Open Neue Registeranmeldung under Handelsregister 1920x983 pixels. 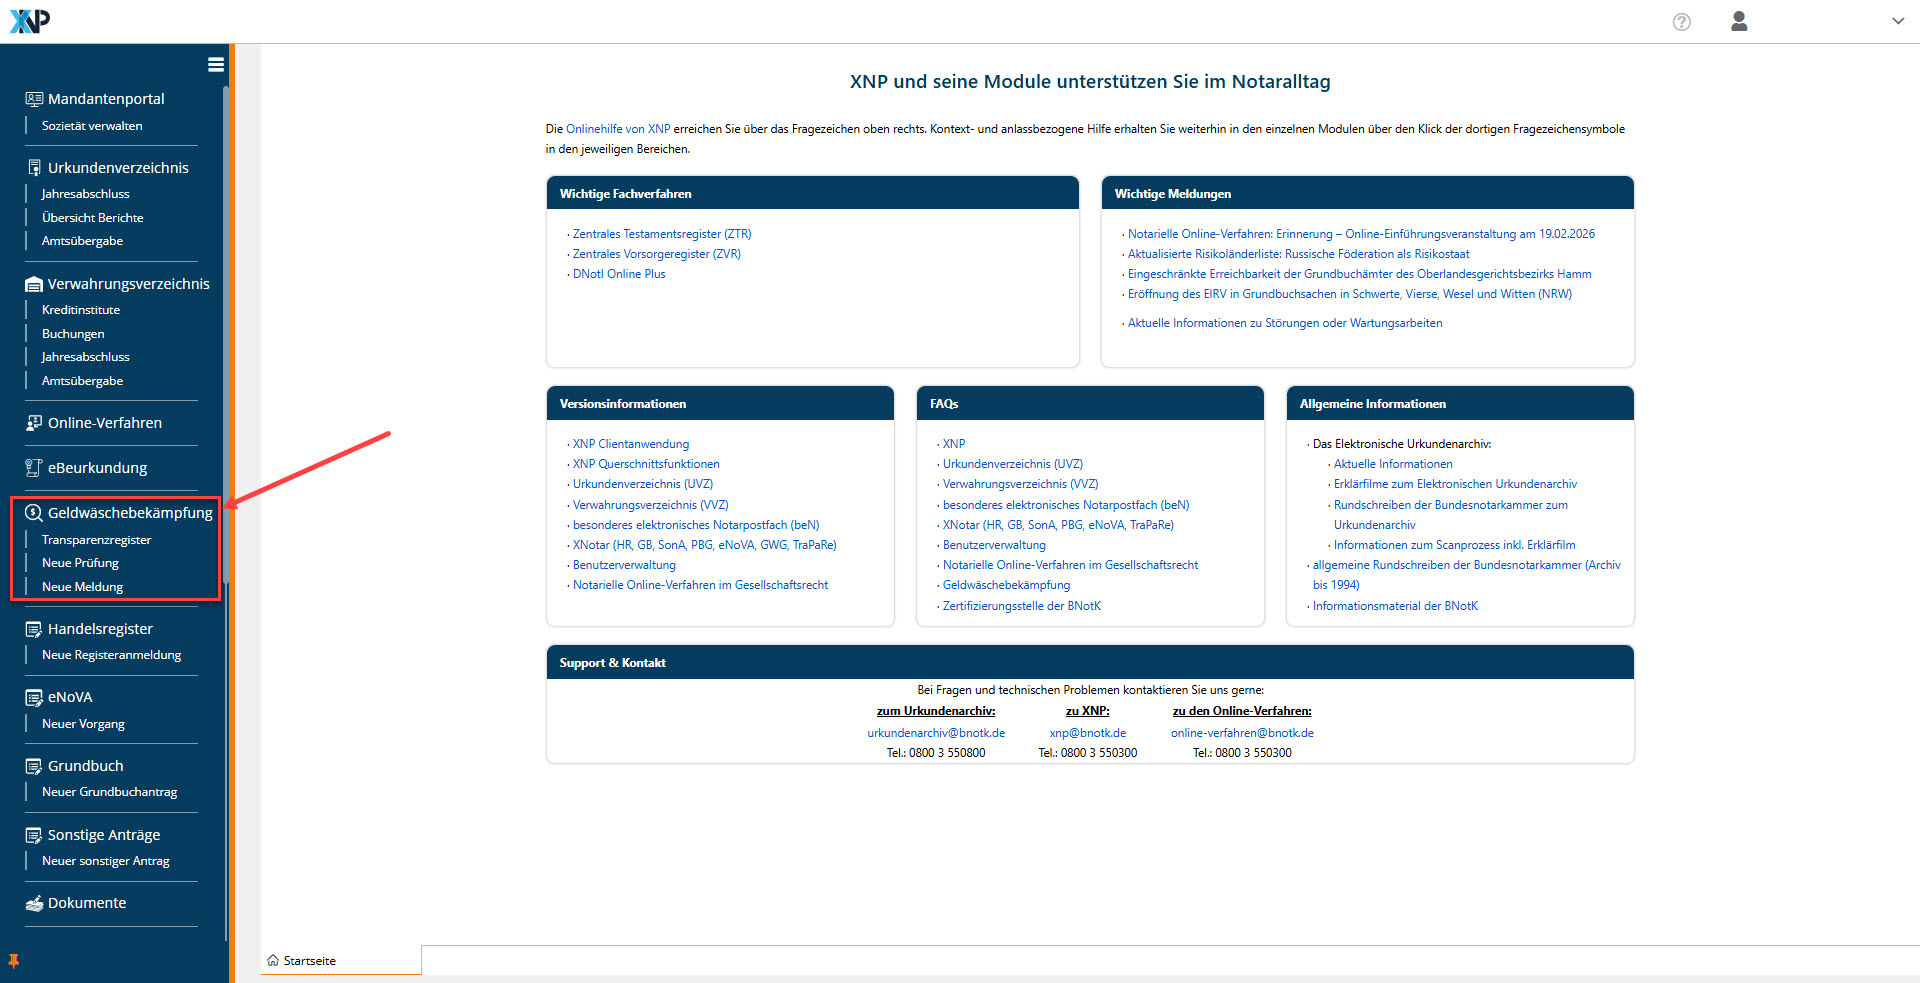pos(111,655)
